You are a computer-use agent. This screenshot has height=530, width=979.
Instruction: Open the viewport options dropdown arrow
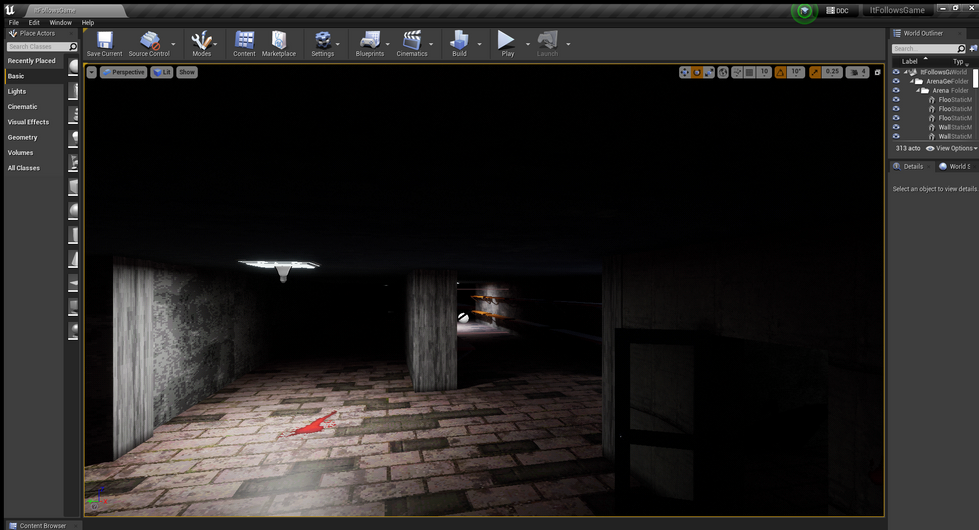tap(92, 72)
